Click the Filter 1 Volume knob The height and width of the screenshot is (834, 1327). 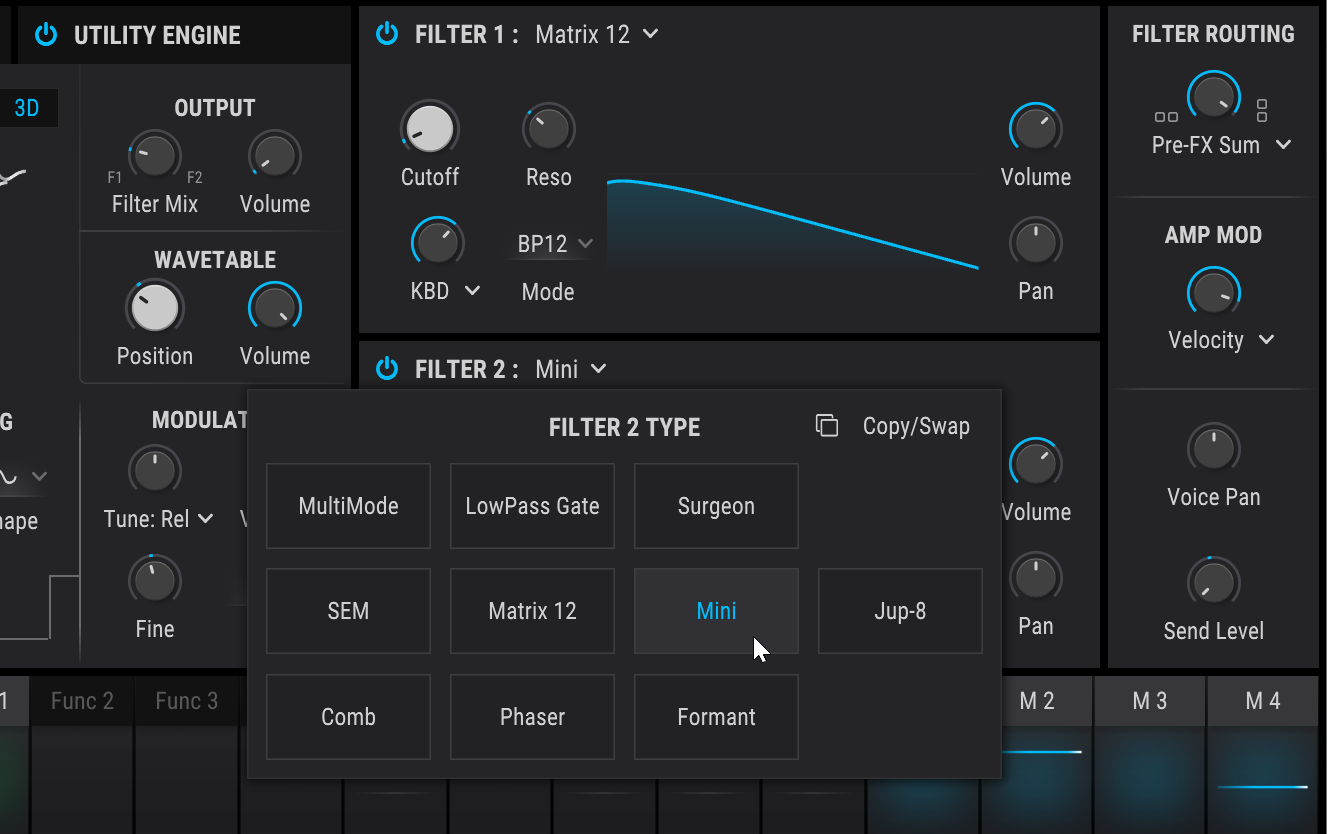(1036, 129)
